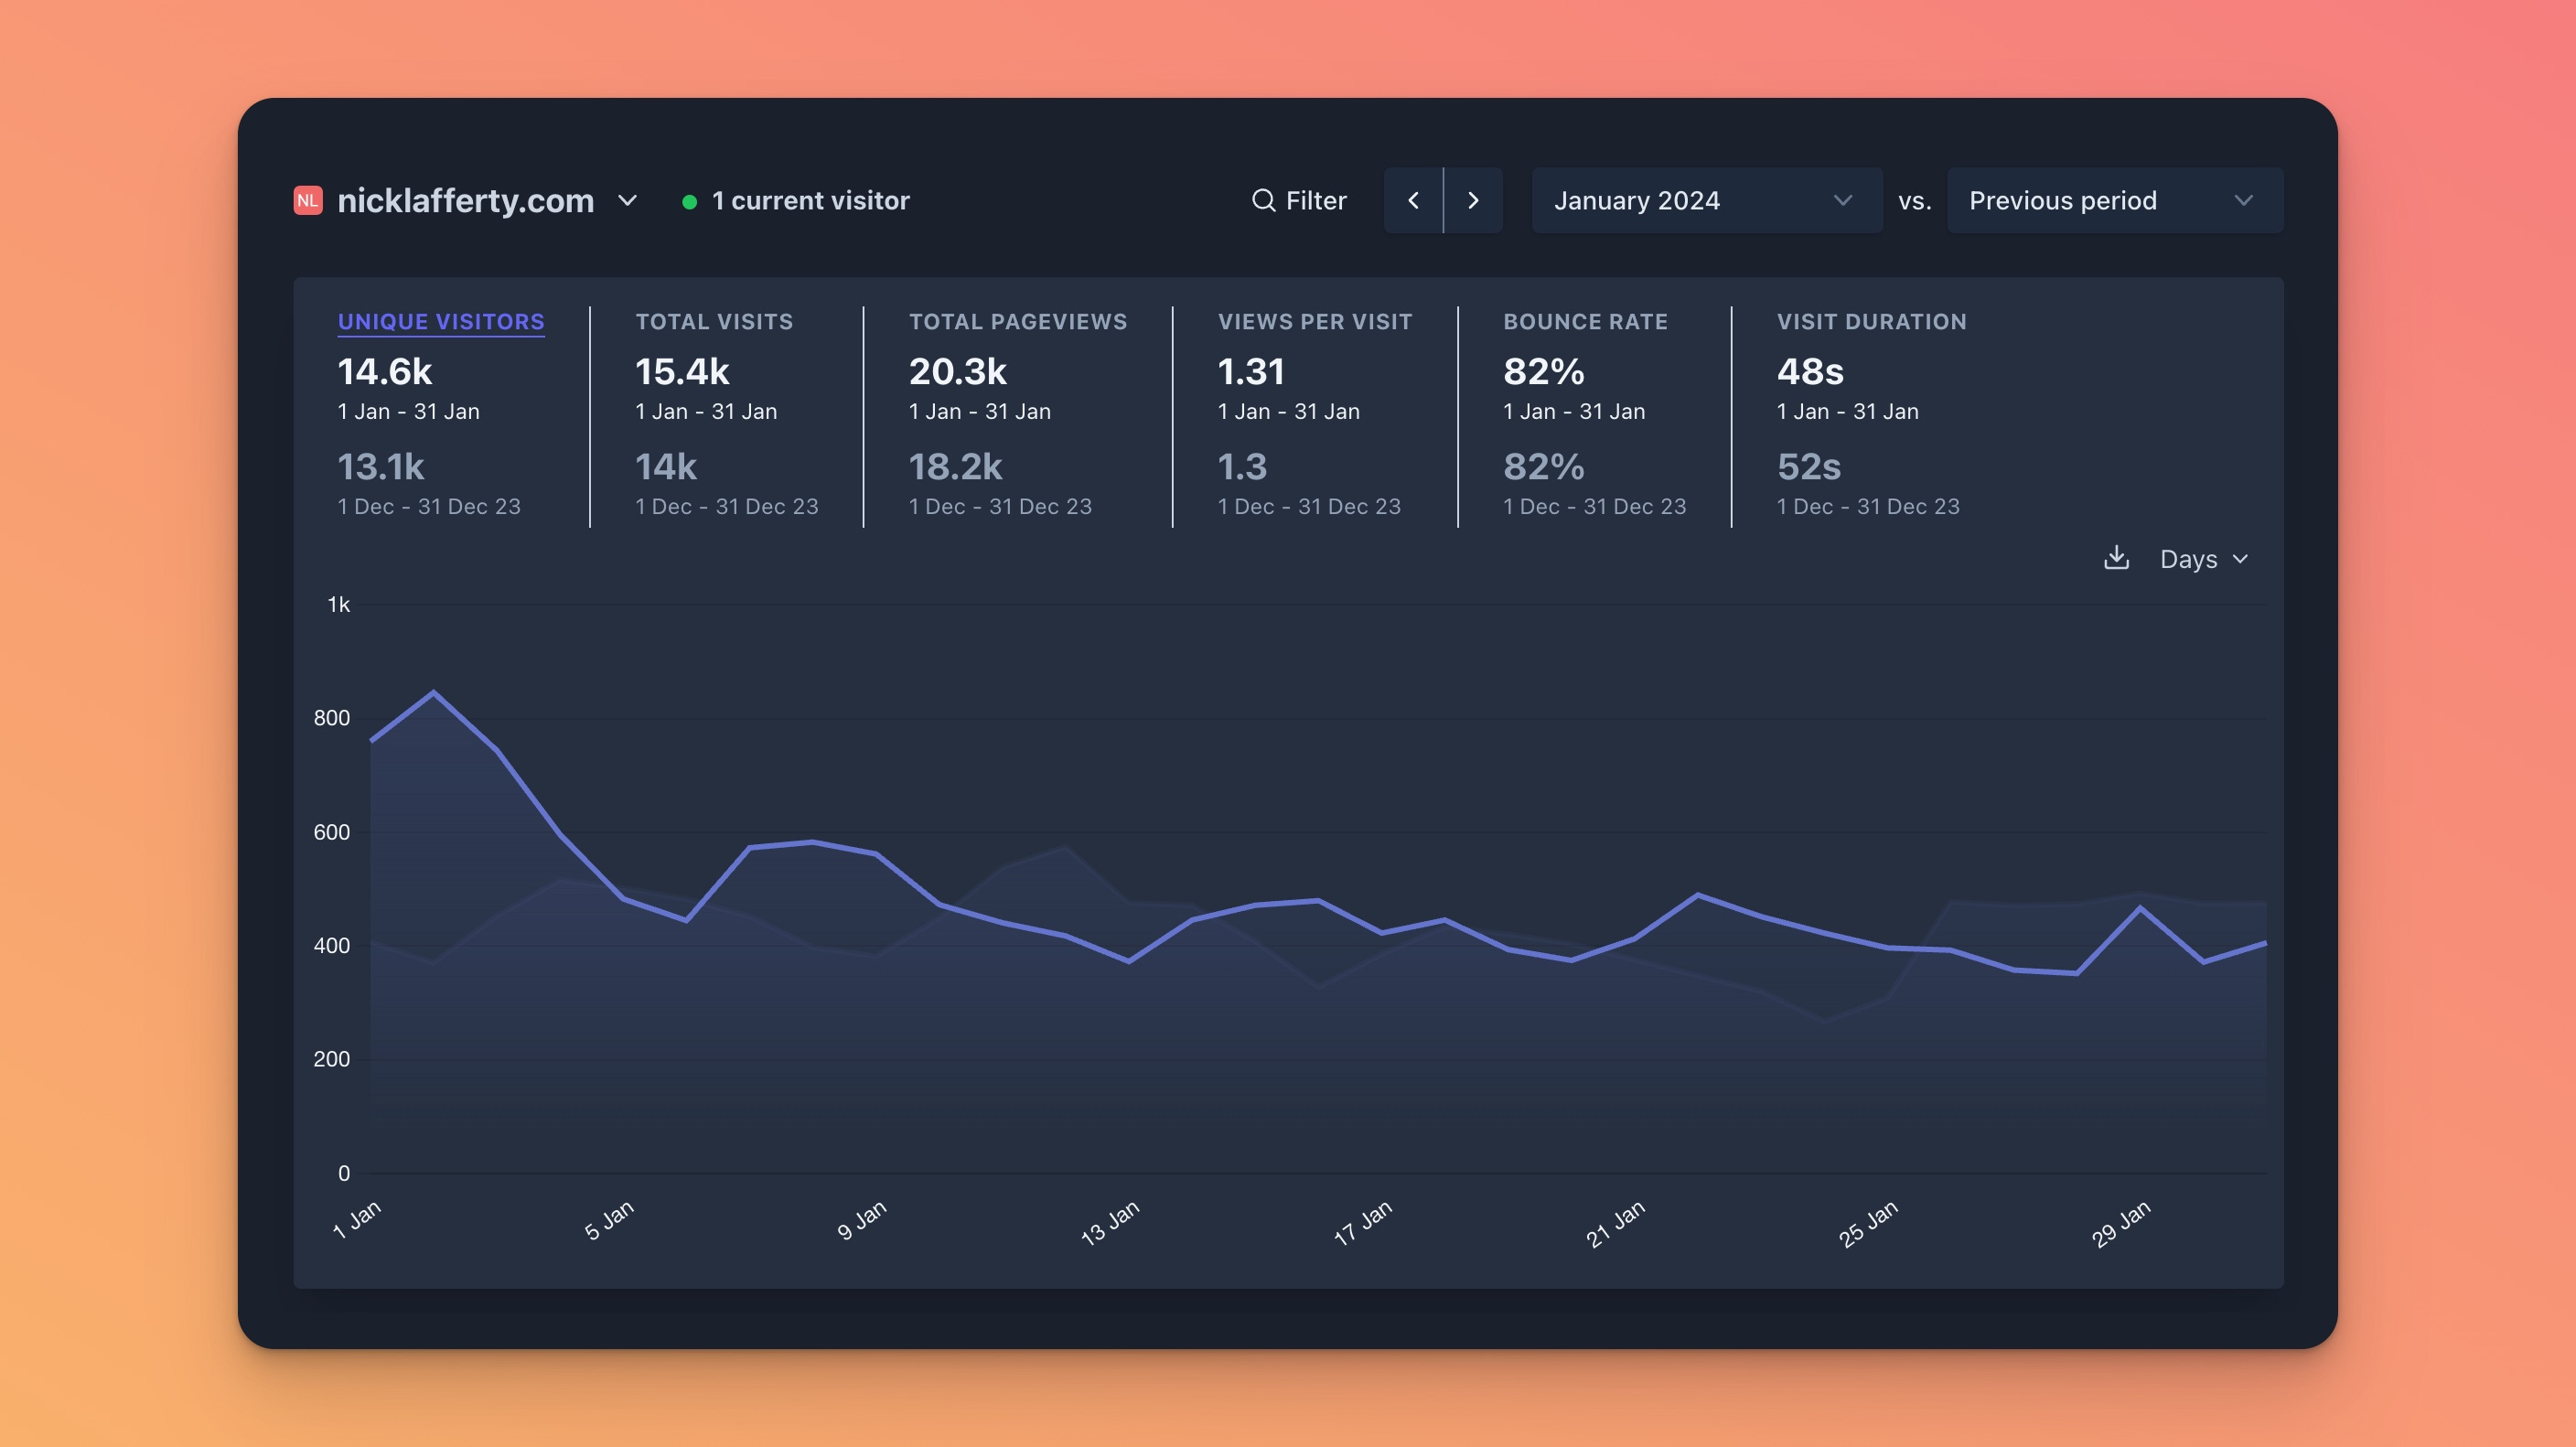Open the Previous period comparison dropdown
The height and width of the screenshot is (1447, 2576).
(2114, 200)
